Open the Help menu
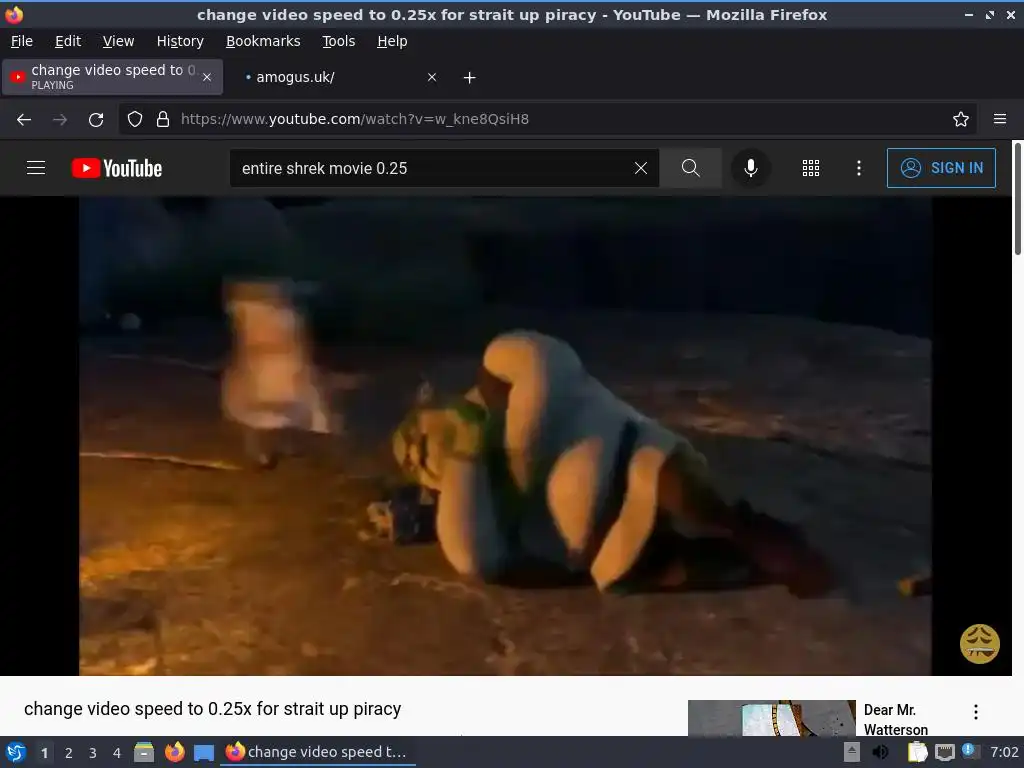 point(392,41)
